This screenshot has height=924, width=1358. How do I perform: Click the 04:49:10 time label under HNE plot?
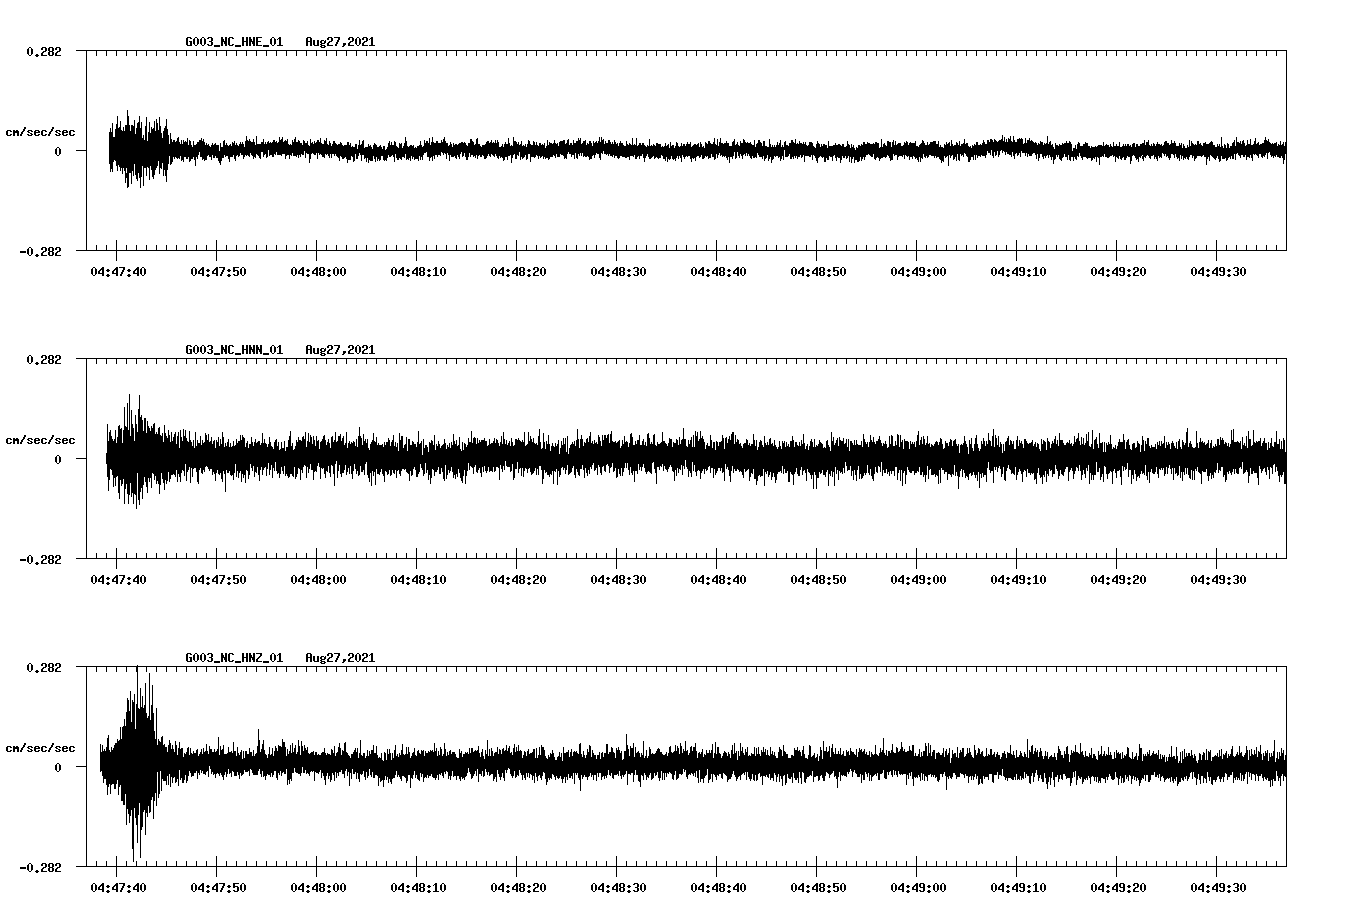pos(1018,271)
